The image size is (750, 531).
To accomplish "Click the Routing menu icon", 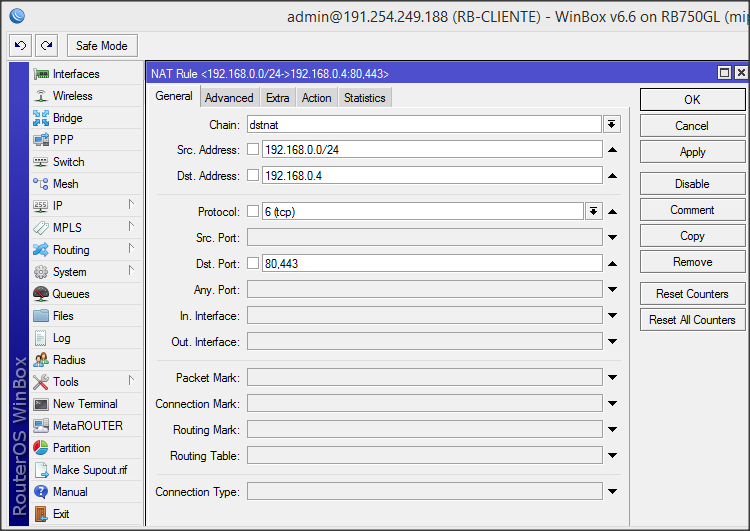I will coord(41,250).
